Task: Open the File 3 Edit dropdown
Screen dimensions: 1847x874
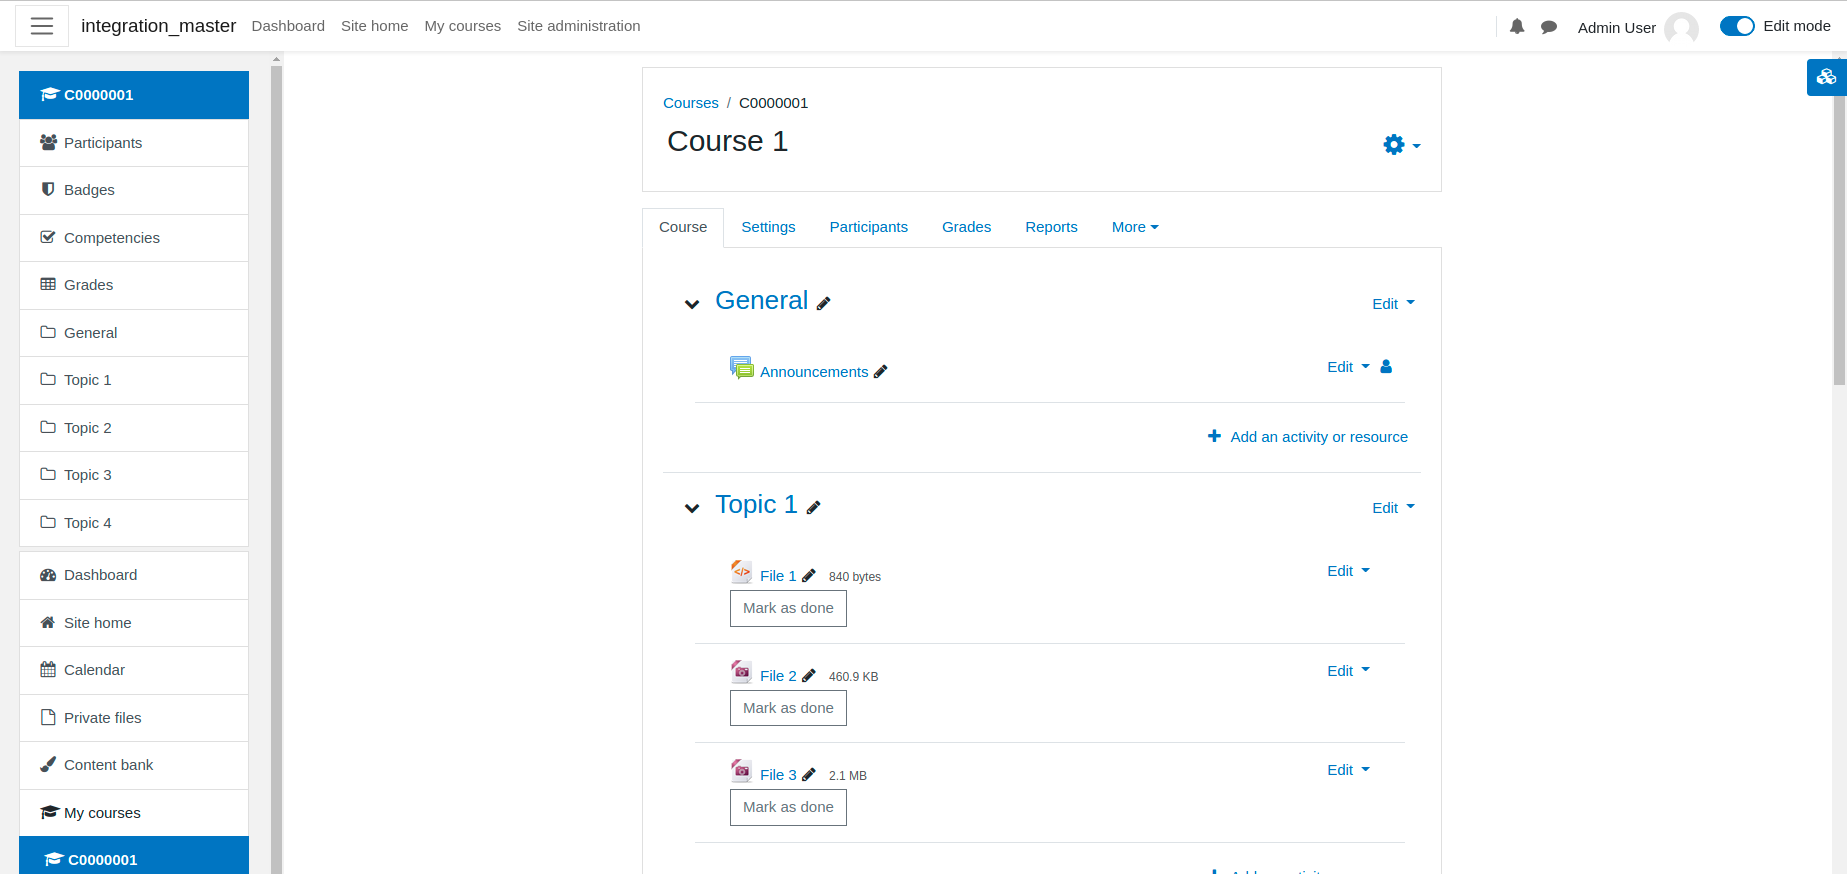Action: click(x=1348, y=770)
